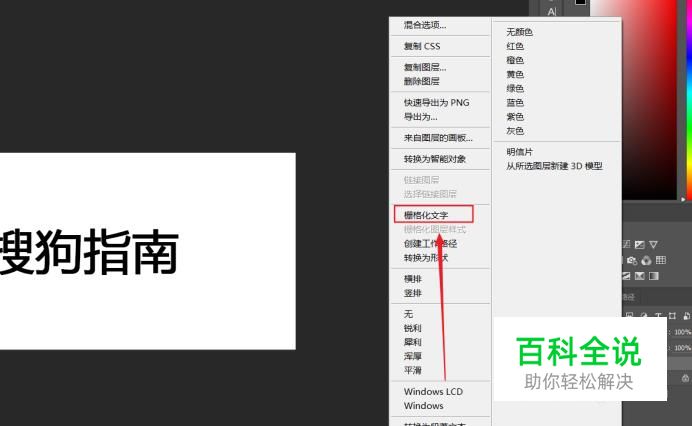Choose the 犀利 anti-aliasing option
This screenshot has width=692, height=426.
(413, 342)
